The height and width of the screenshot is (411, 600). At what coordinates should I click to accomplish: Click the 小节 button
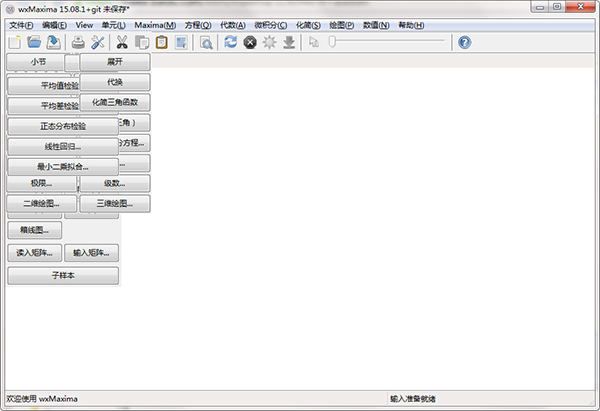[35, 62]
